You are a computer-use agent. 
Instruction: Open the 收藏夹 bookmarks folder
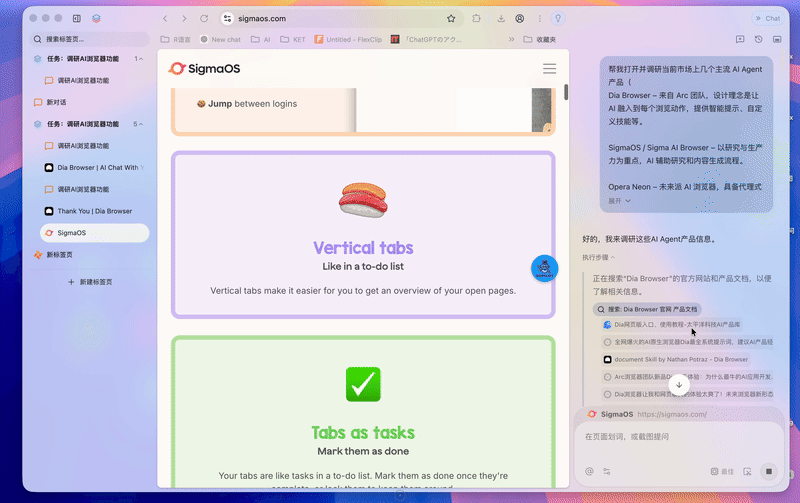(x=540, y=39)
